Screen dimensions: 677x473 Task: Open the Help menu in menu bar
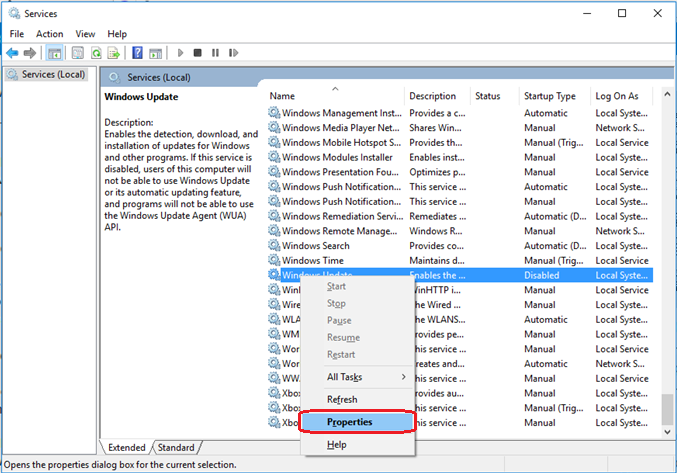[117, 34]
